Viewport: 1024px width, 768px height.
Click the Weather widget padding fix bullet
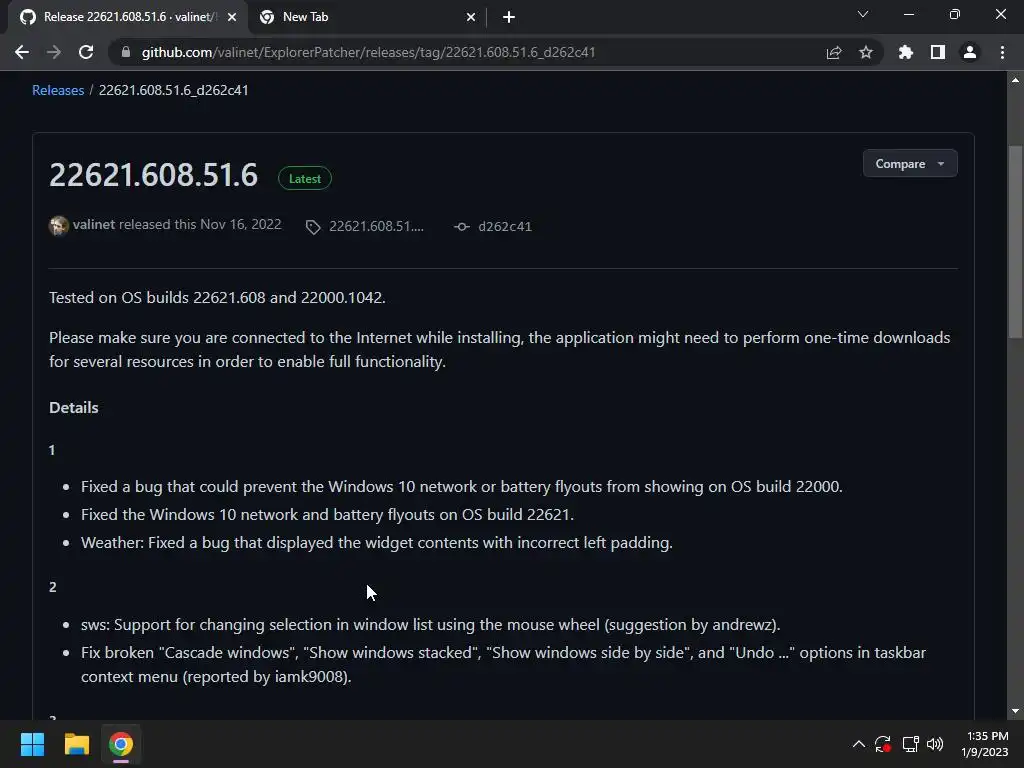tap(377, 543)
